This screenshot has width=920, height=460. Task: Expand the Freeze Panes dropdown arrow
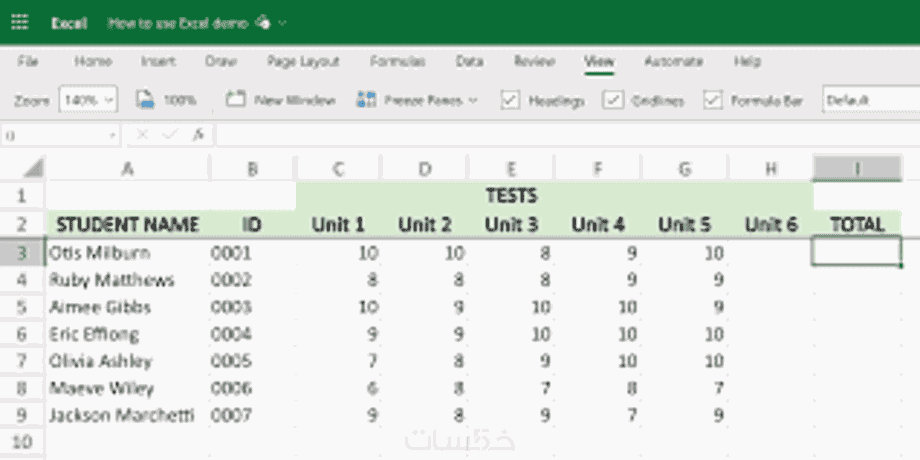click(x=473, y=100)
